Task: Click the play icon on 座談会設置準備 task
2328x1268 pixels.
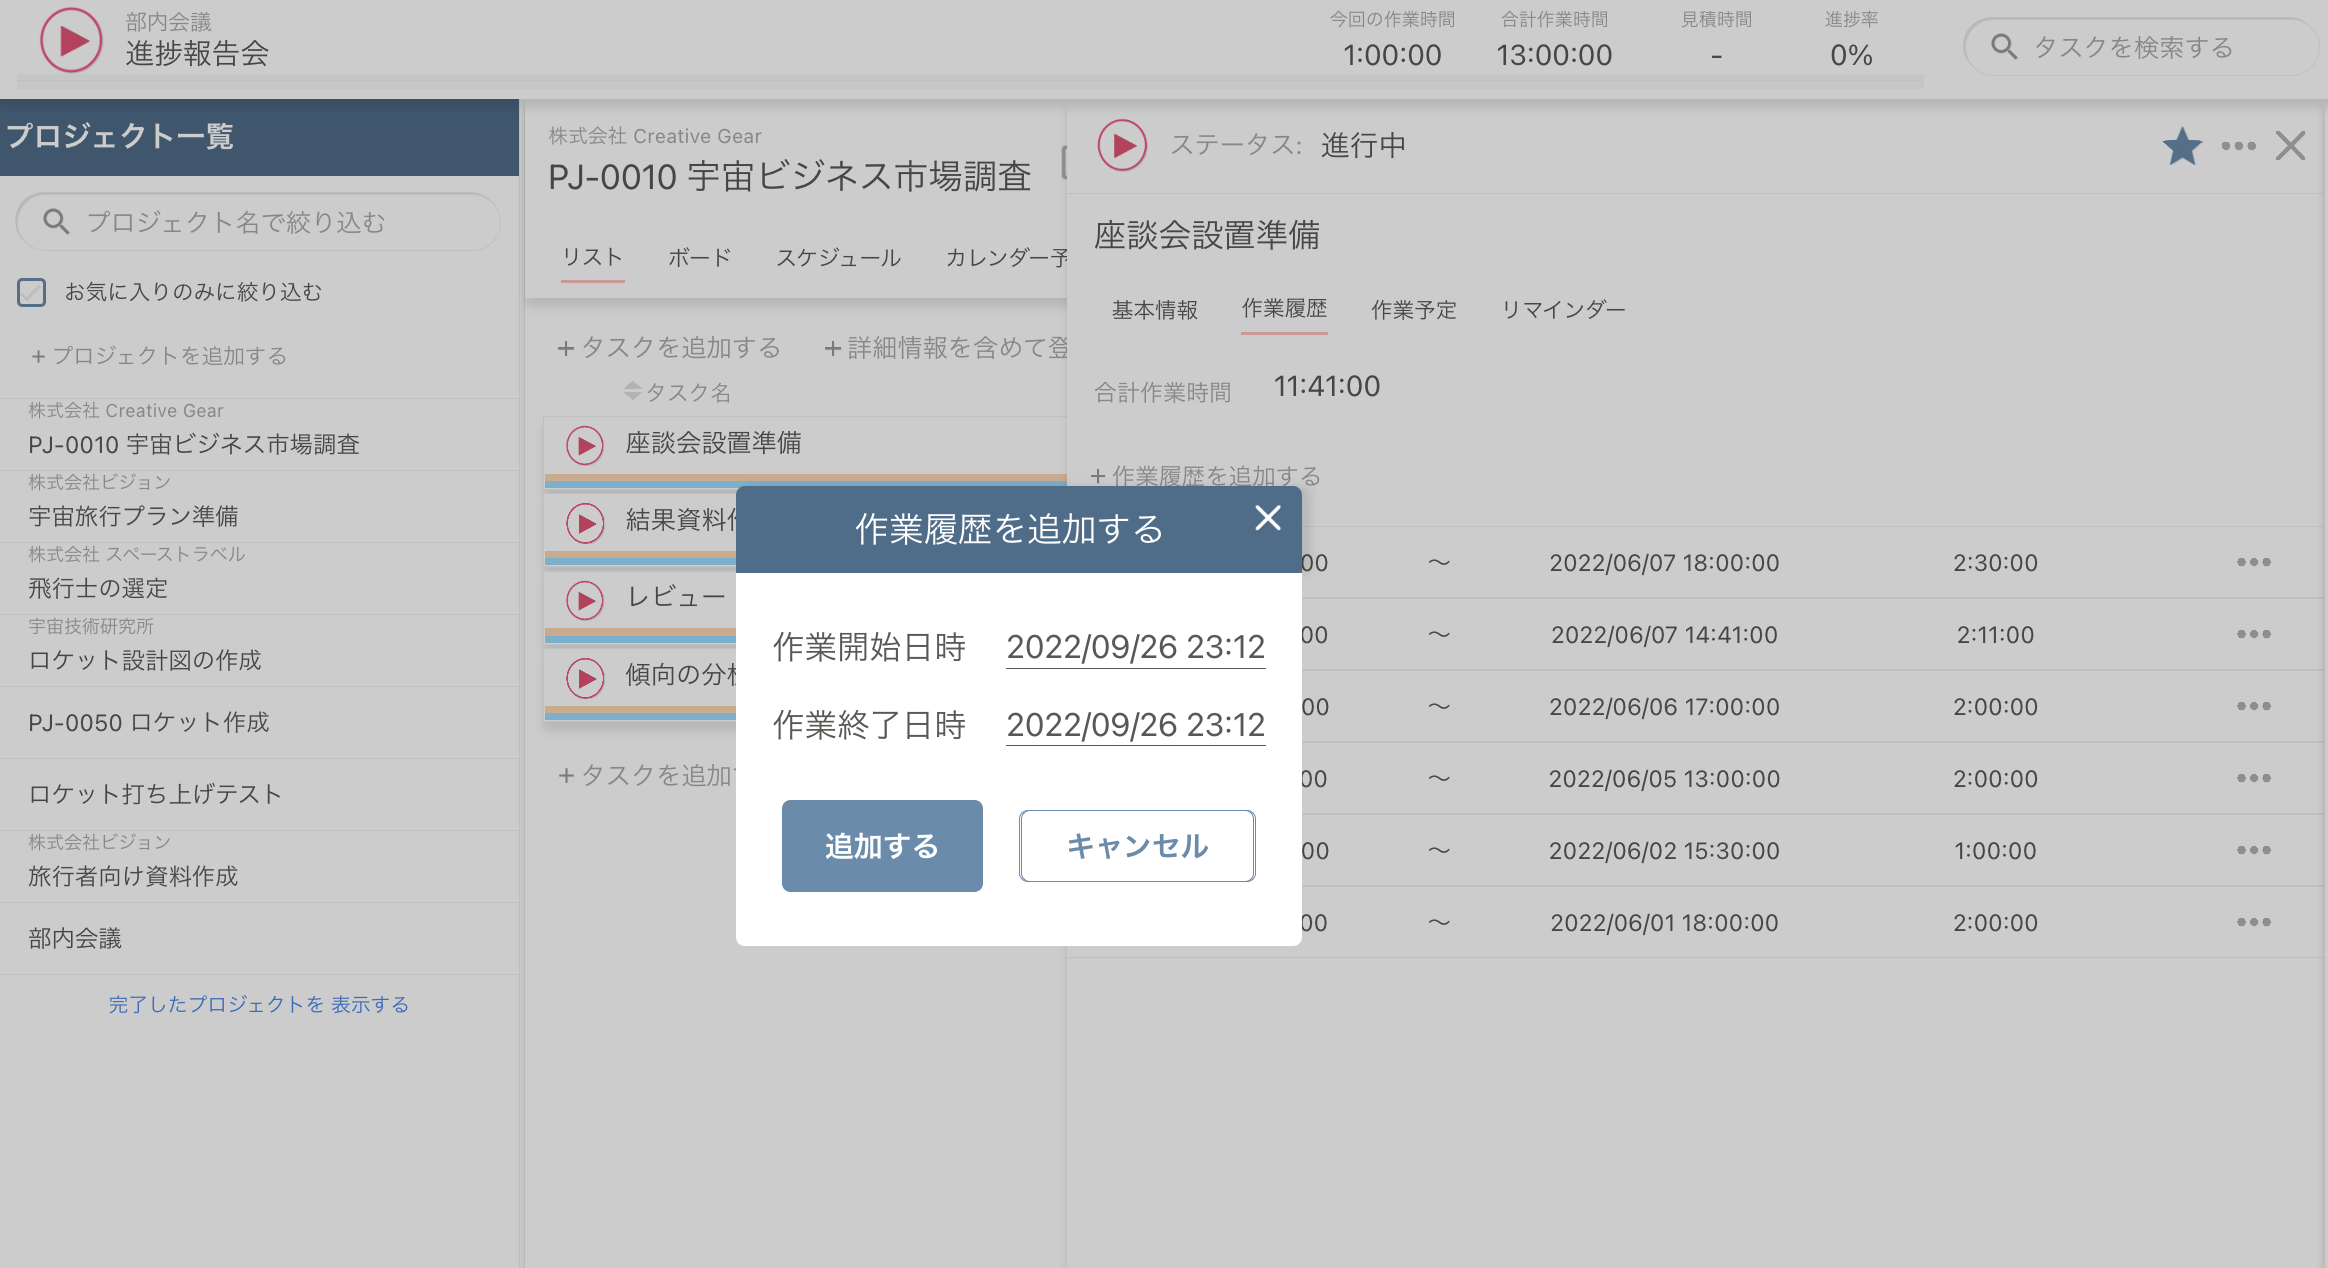Action: coord(584,445)
